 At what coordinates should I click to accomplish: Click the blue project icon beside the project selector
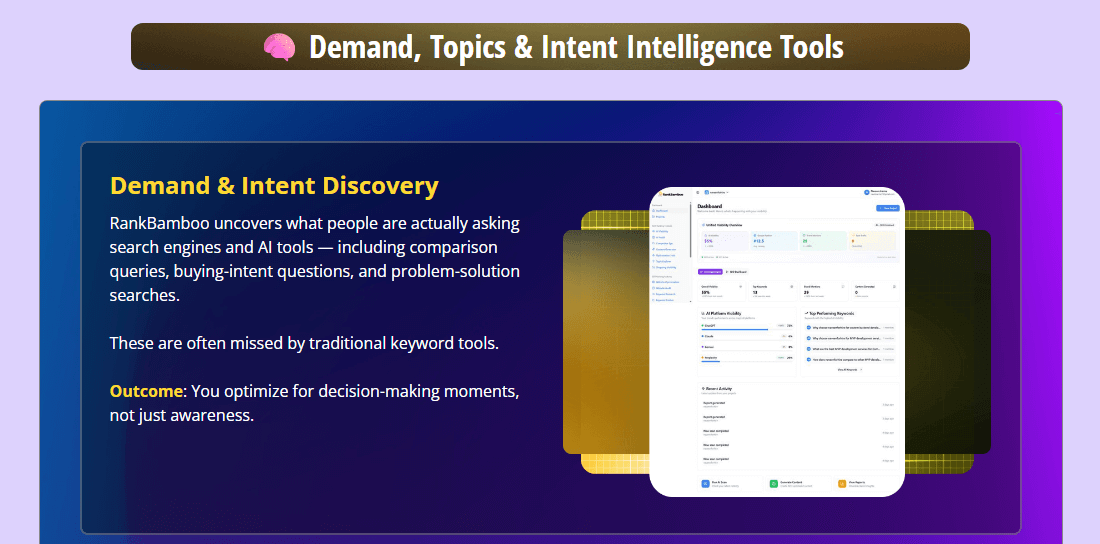[706, 192]
